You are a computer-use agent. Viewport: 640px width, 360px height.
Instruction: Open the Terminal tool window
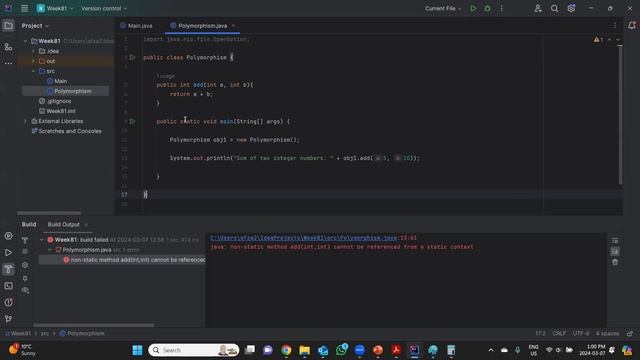click(8, 286)
